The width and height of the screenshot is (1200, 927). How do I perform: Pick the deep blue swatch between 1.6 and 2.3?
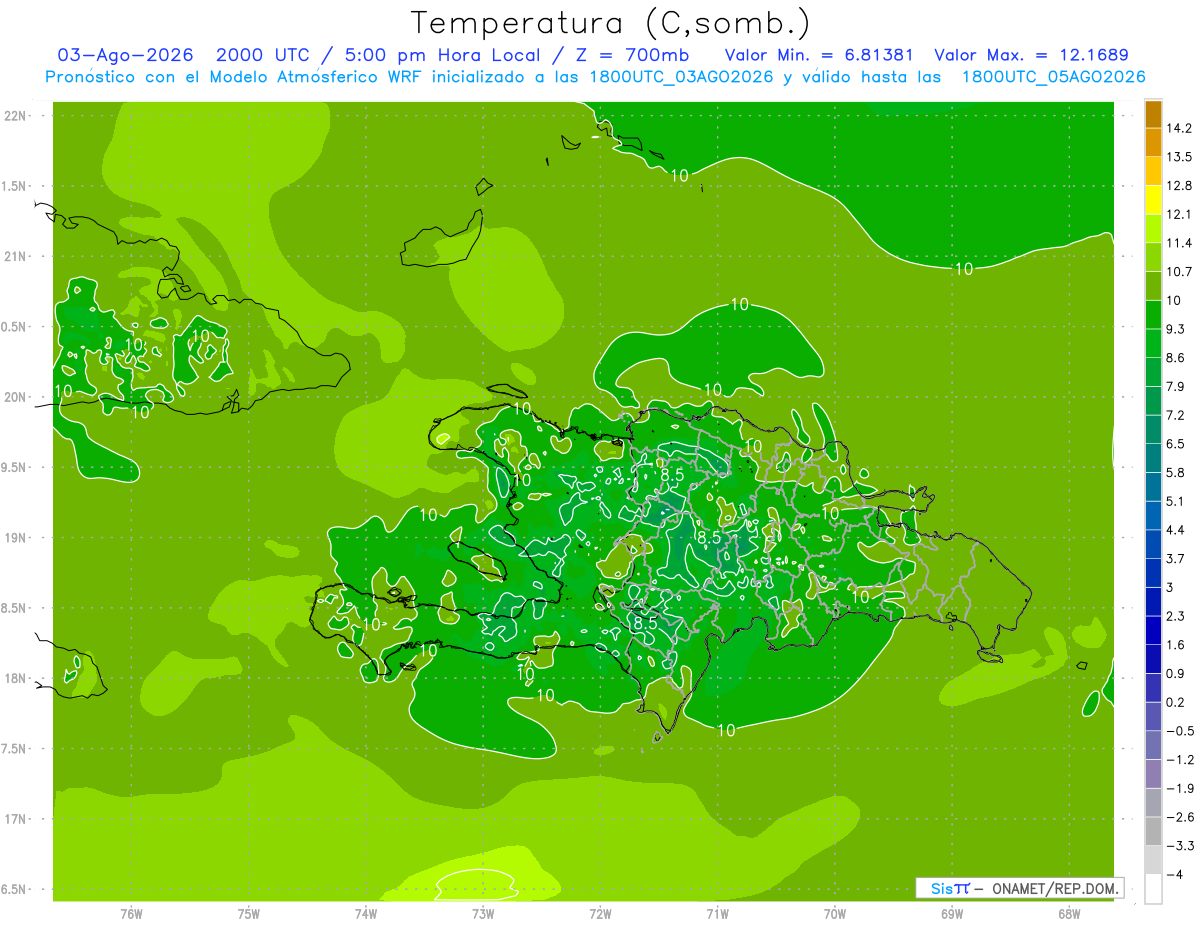1154,630
